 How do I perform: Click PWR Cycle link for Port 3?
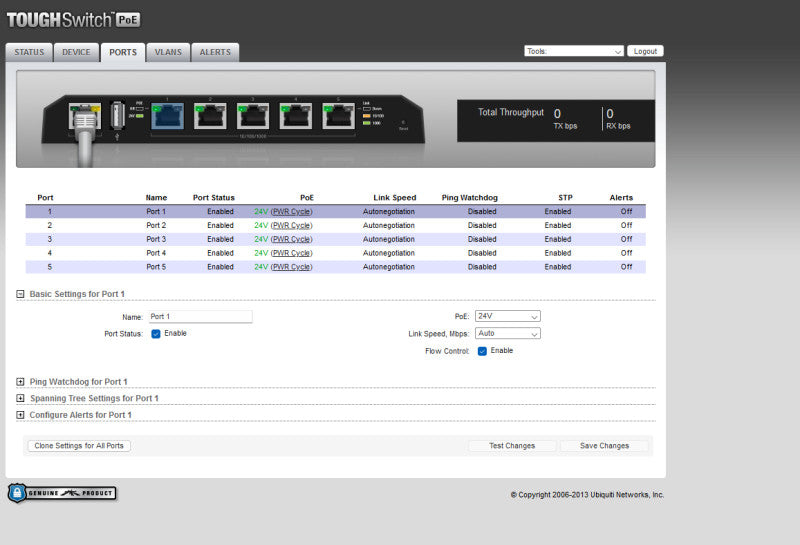point(291,239)
